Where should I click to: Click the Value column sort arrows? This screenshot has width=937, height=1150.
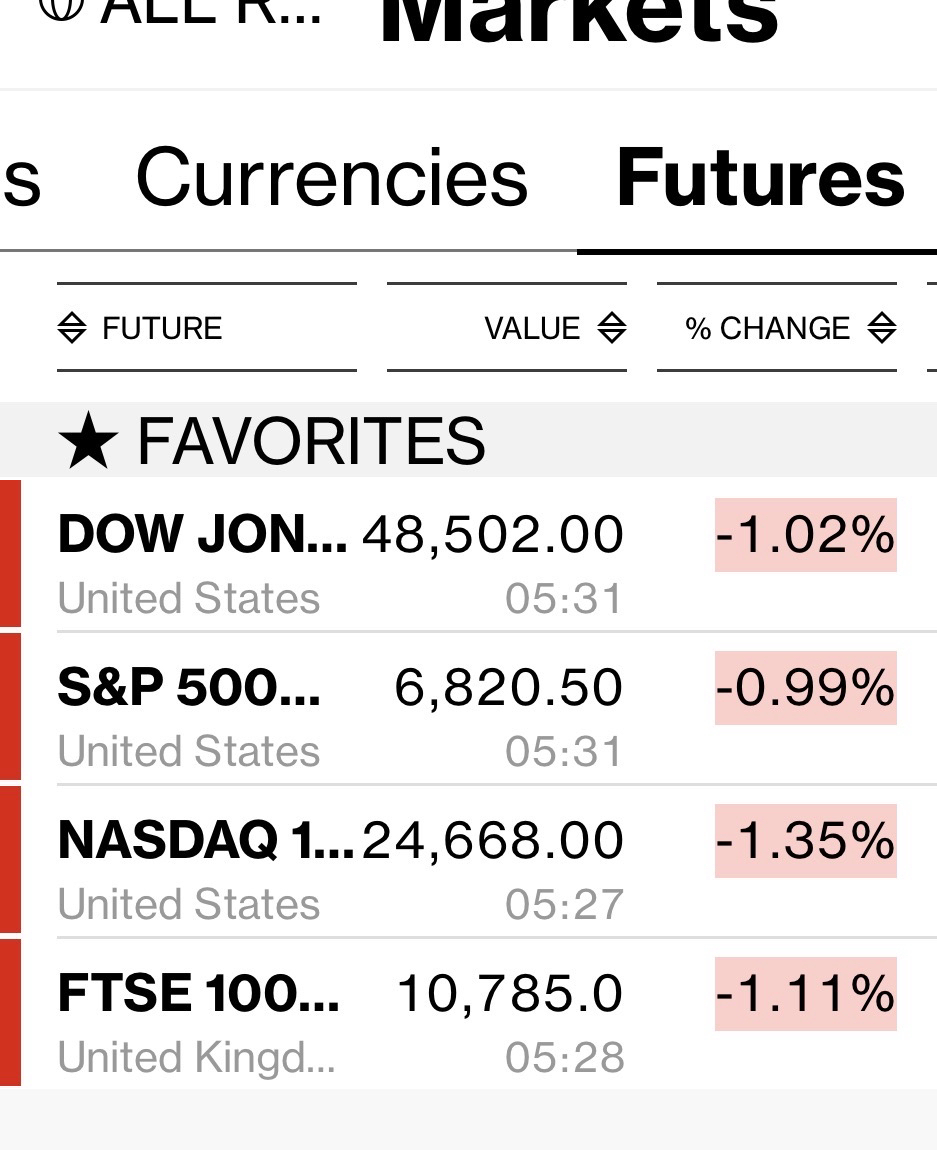(611, 328)
